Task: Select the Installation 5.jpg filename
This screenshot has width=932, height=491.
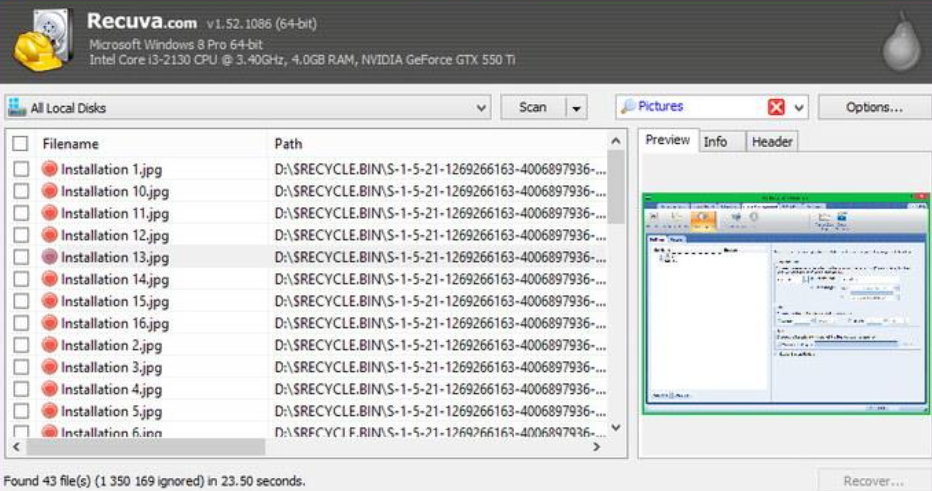Action: click(x=111, y=412)
